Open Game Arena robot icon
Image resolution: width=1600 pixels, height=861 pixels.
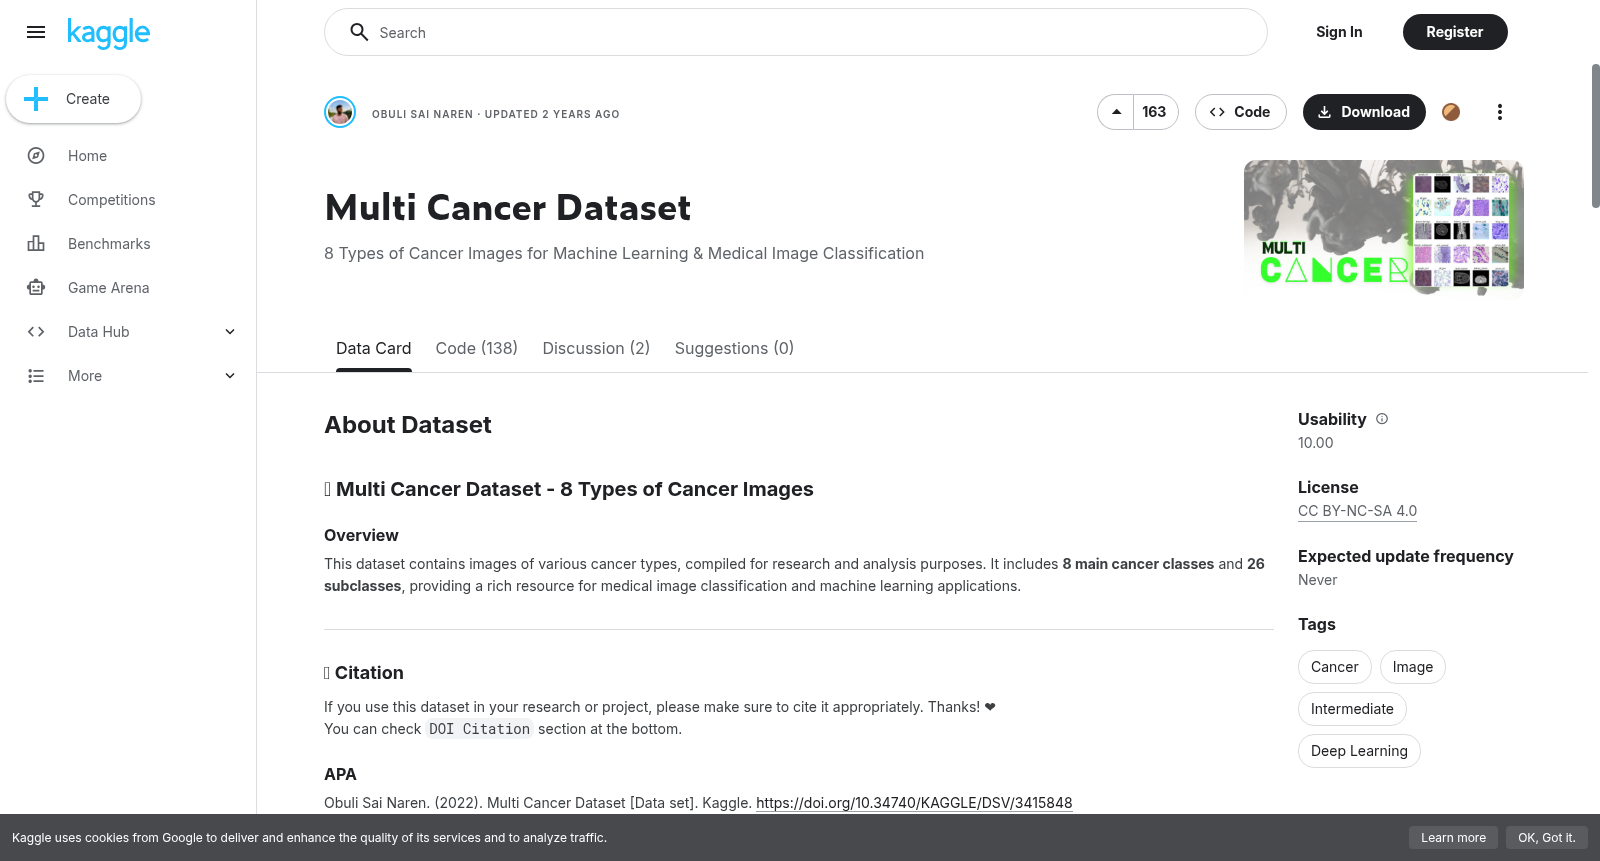point(36,288)
